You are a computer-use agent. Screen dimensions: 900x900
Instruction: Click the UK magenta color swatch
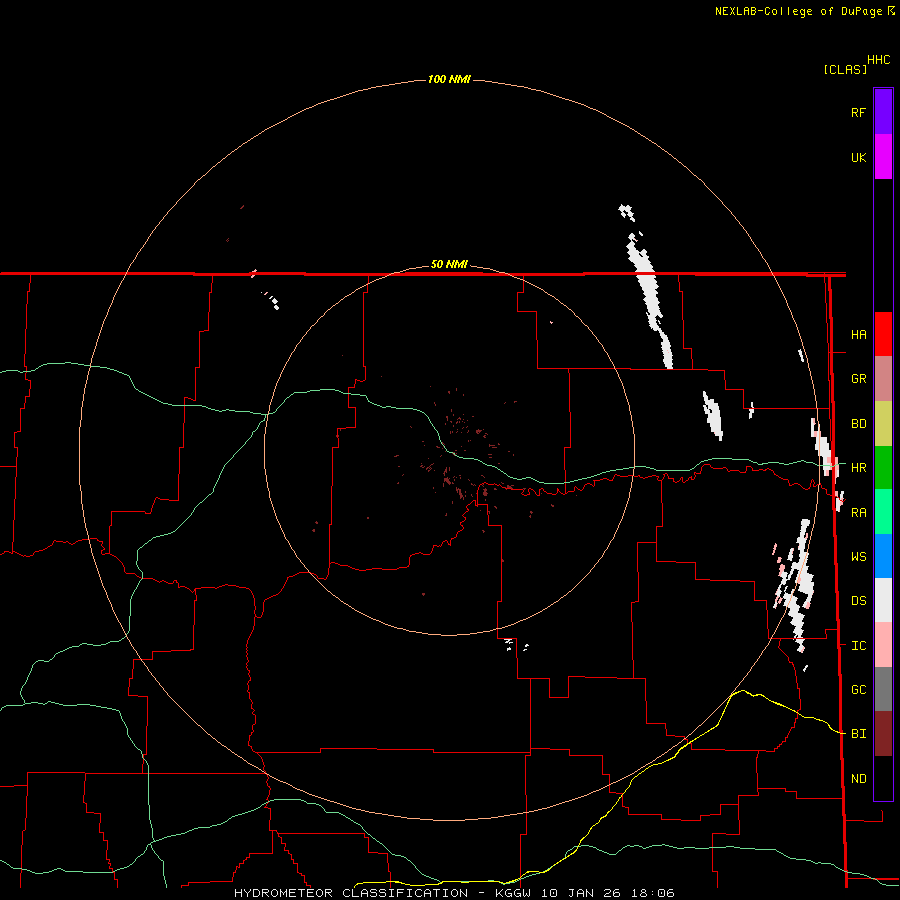[883, 157]
